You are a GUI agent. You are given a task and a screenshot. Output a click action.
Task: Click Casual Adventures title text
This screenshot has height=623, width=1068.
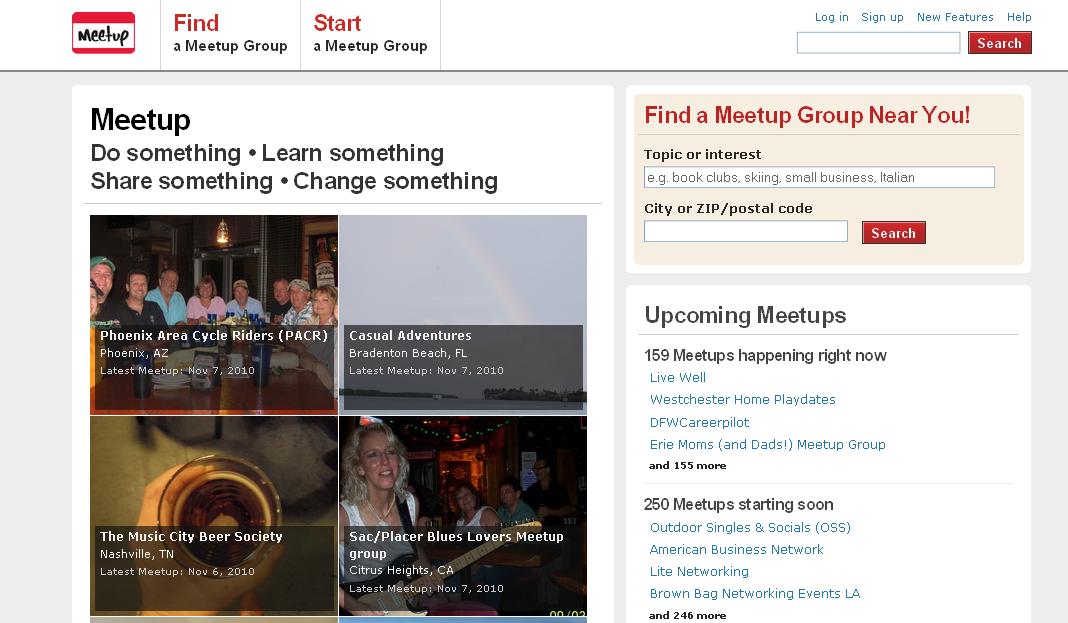click(410, 335)
